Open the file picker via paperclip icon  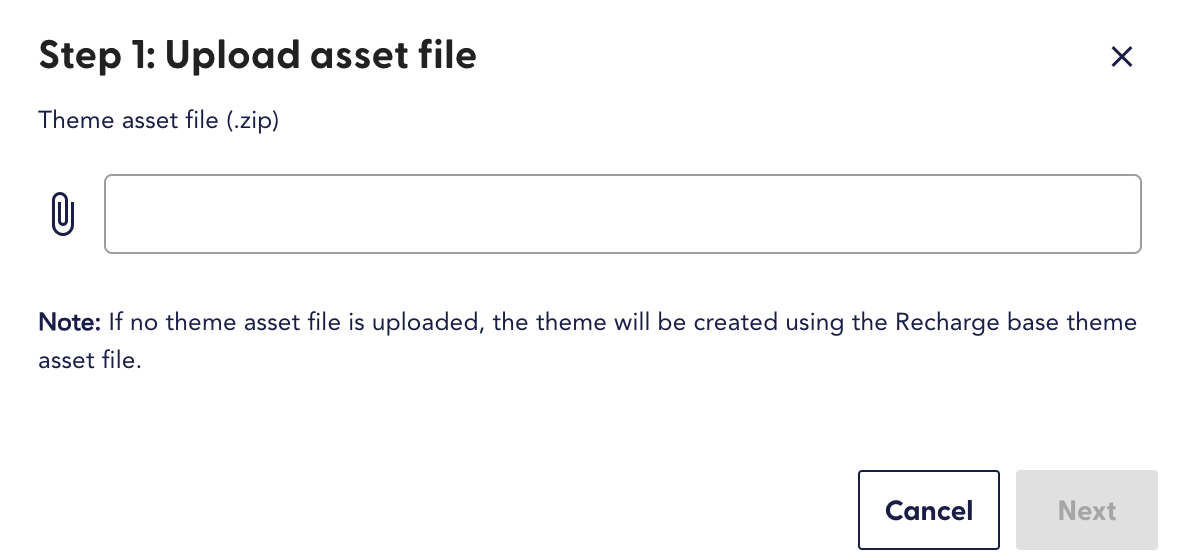pos(62,215)
